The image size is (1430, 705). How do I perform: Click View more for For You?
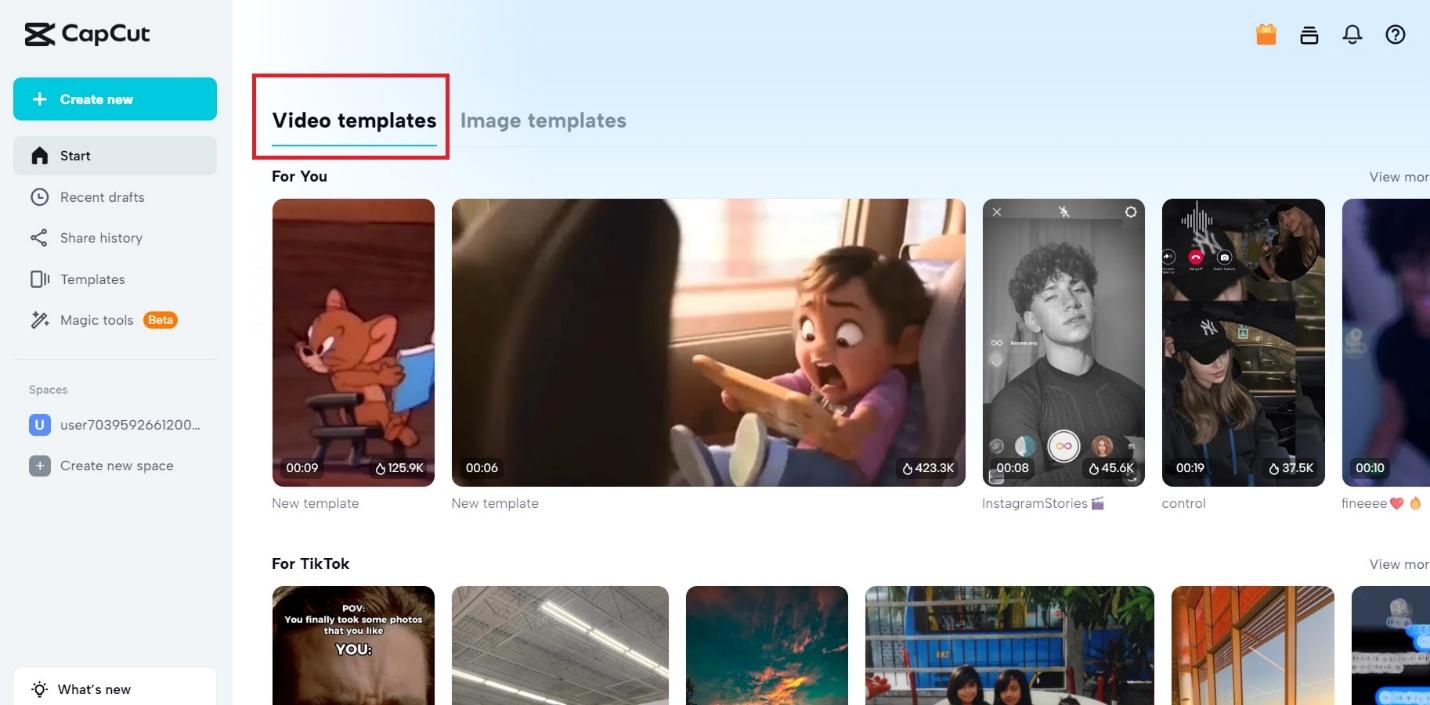tap(1399, 177)
